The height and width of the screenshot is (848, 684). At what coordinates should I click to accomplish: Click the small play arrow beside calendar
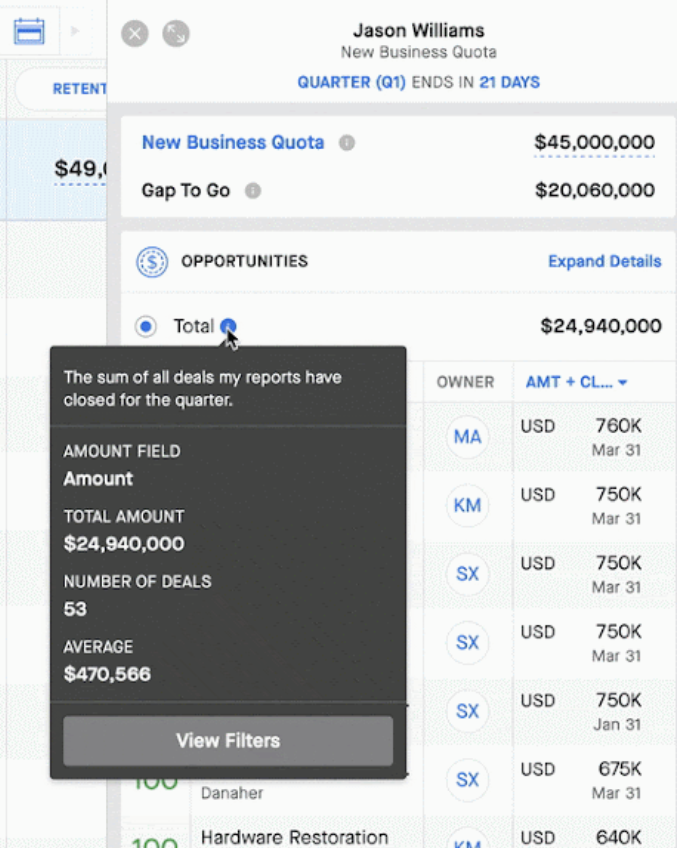pos(75,31)
